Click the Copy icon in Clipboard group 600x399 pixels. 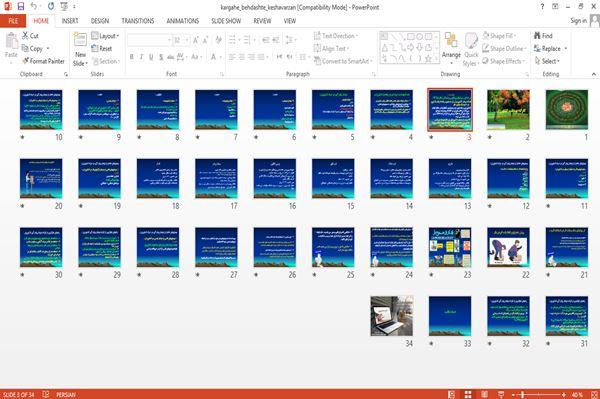25,48
